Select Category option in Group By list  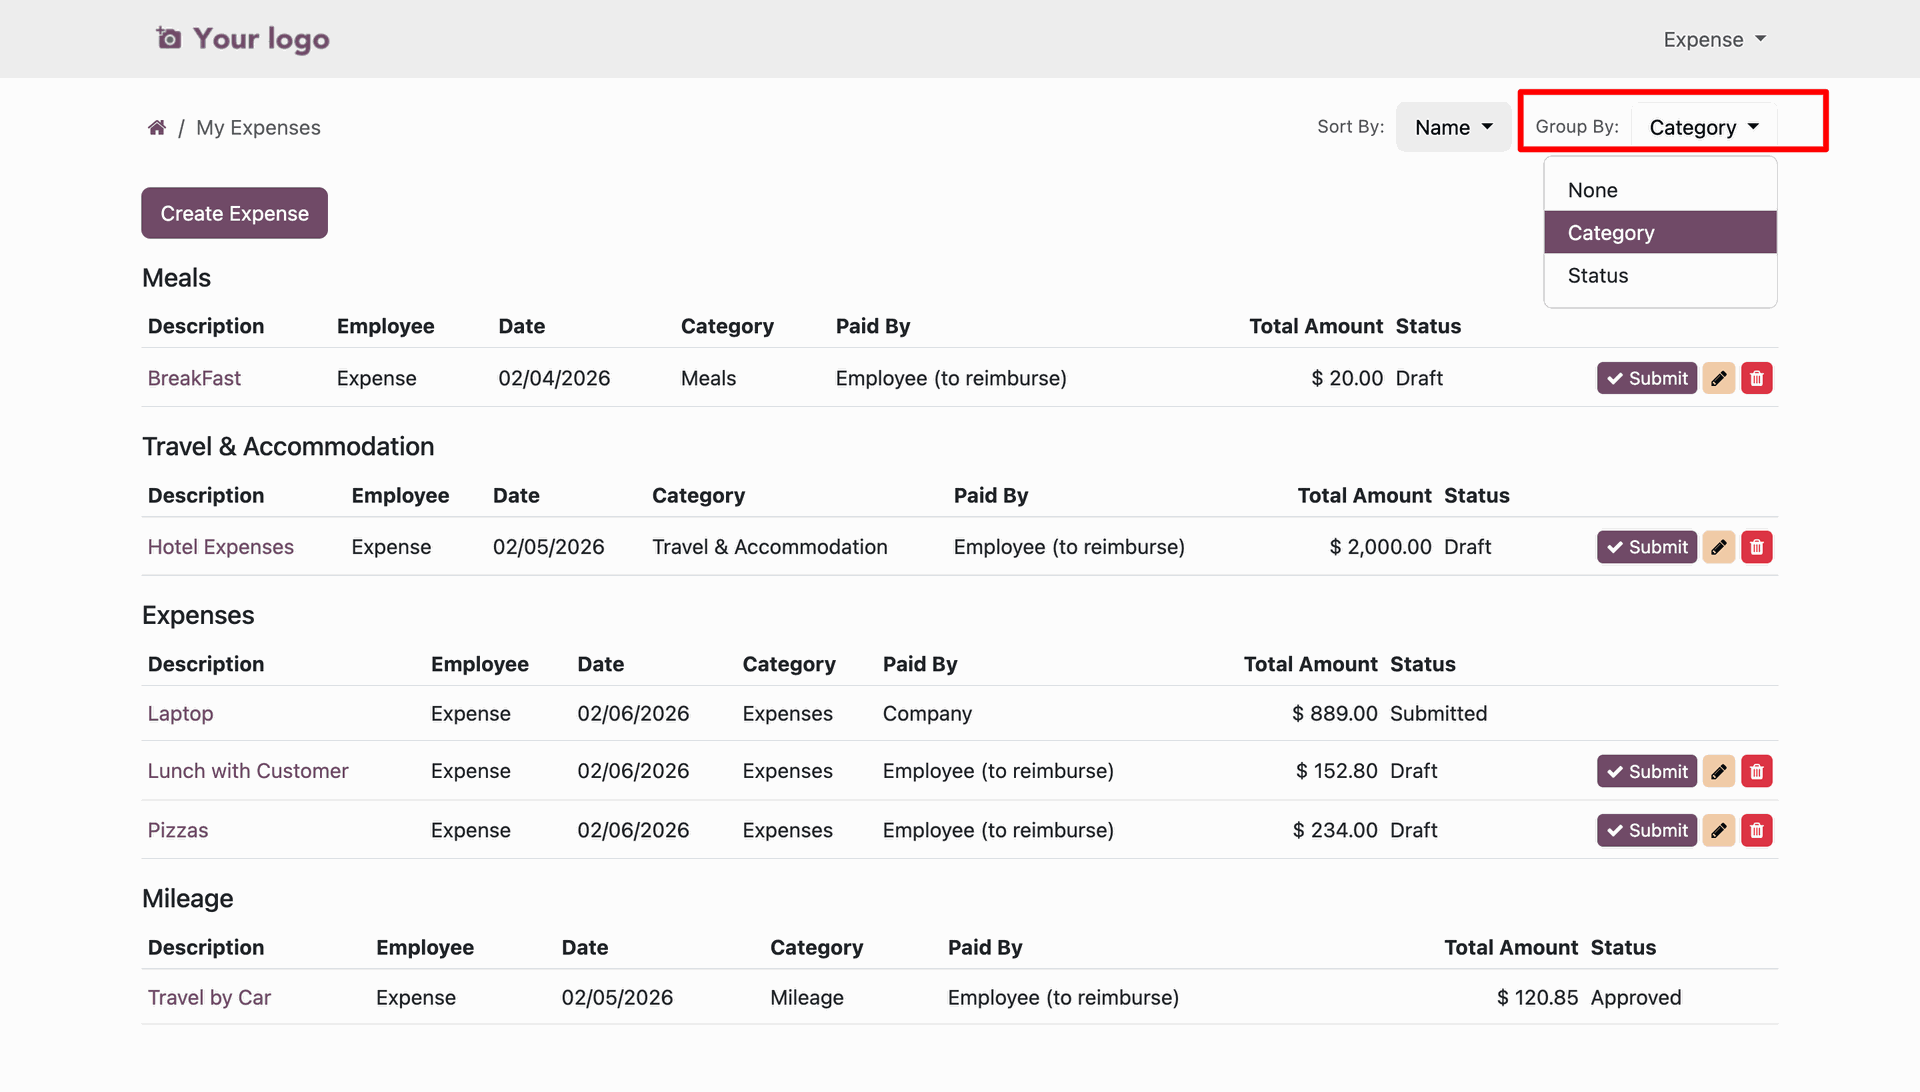coord(1660,232)
